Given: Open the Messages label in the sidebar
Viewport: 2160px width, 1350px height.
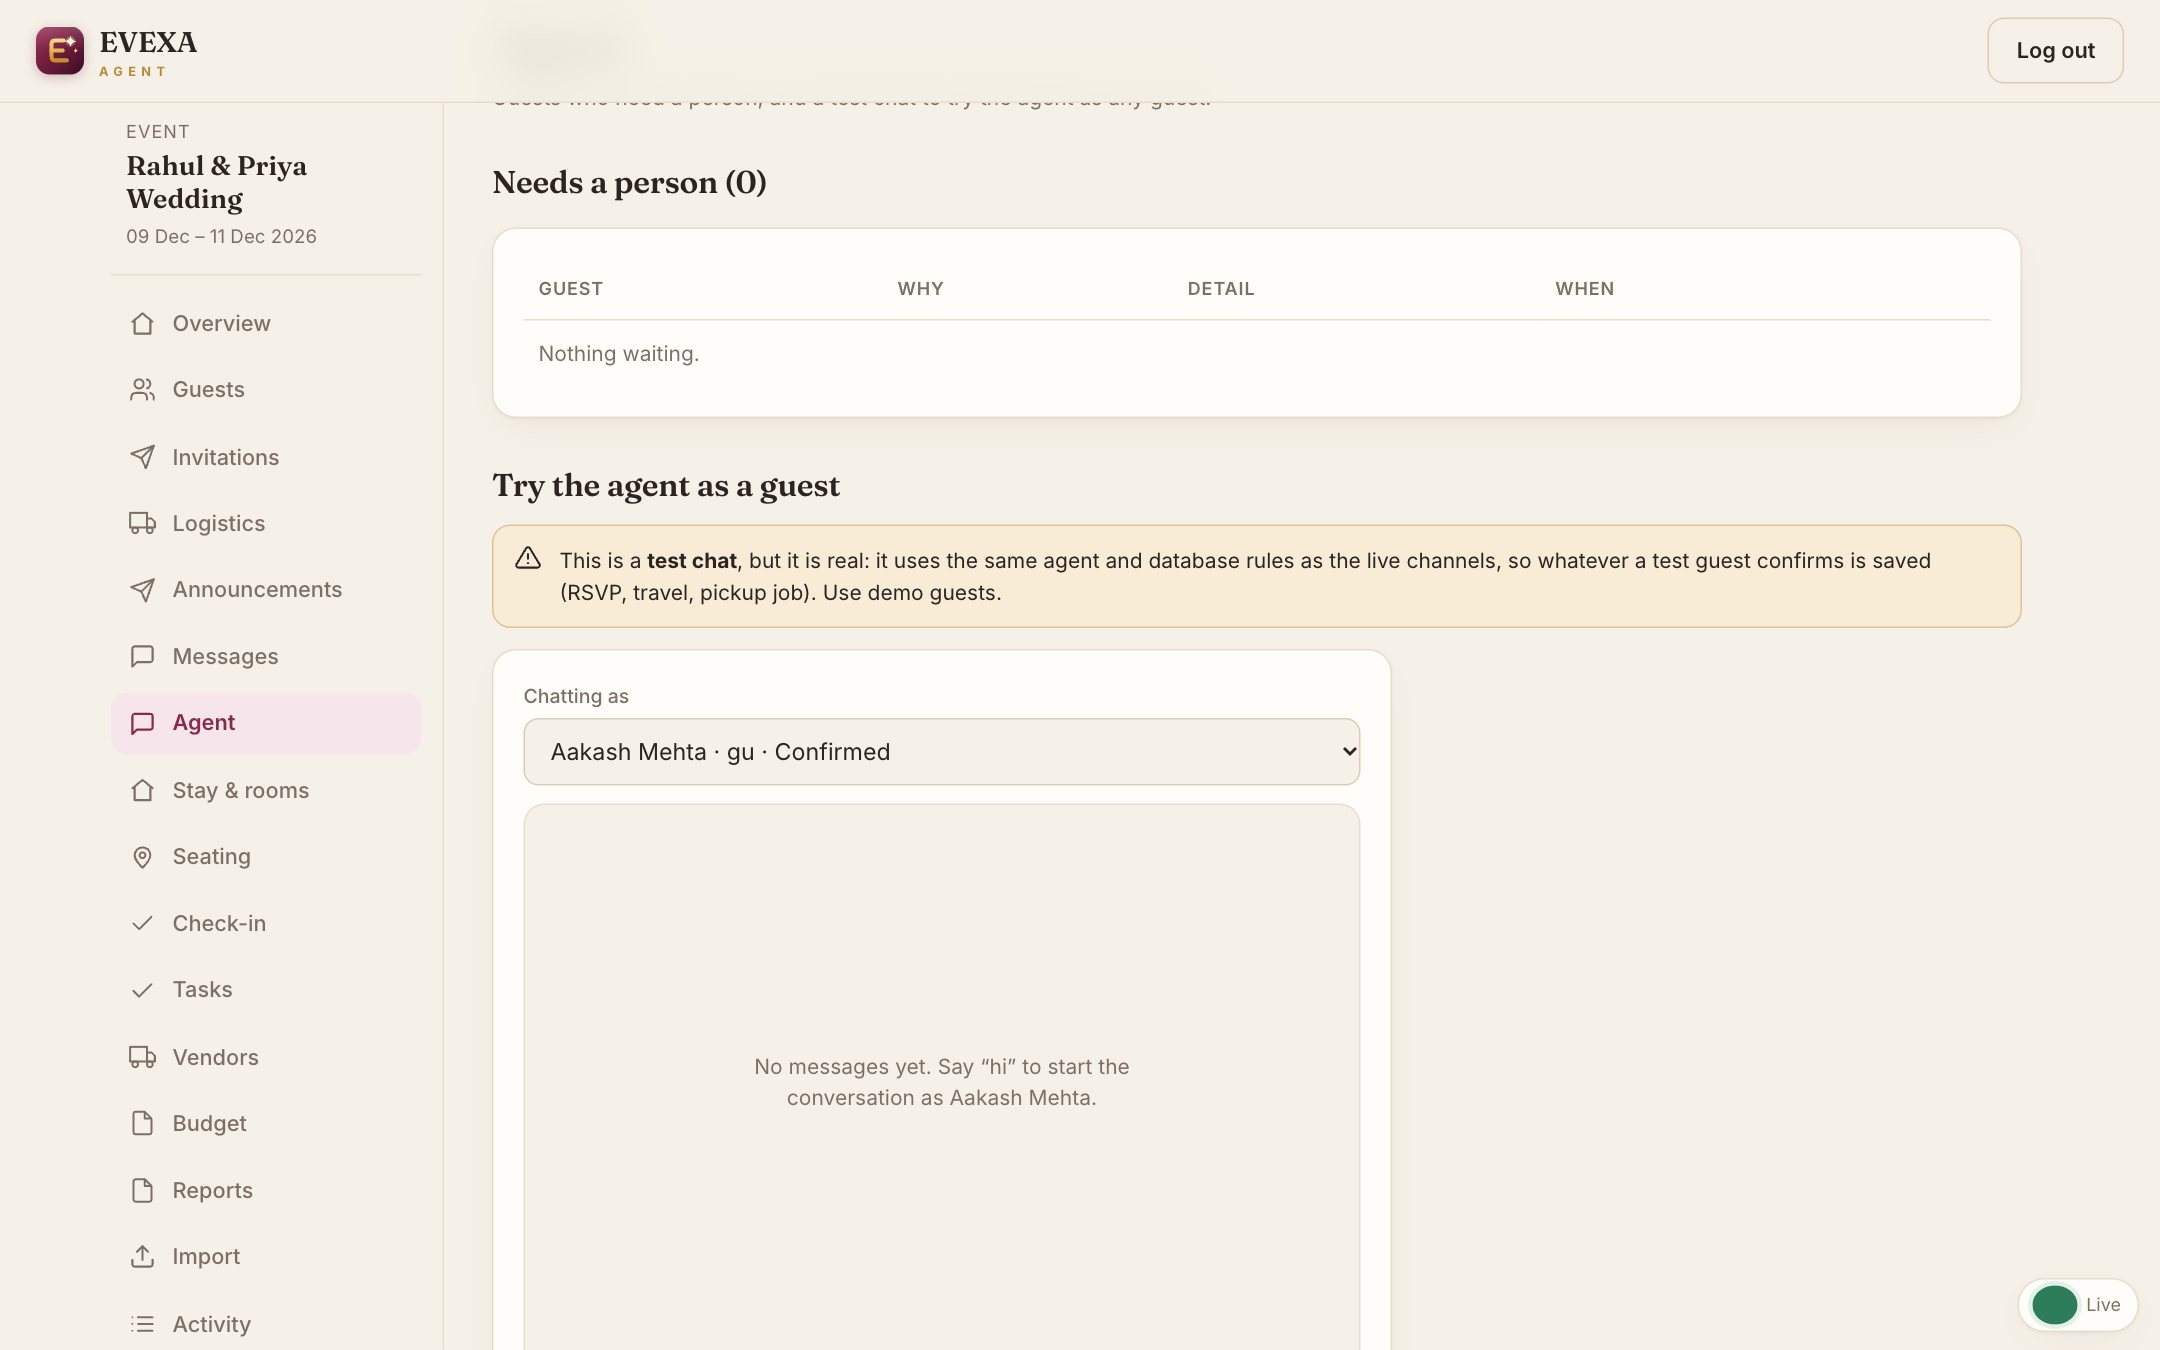Looking at the screenshot, I should [225, 656].
